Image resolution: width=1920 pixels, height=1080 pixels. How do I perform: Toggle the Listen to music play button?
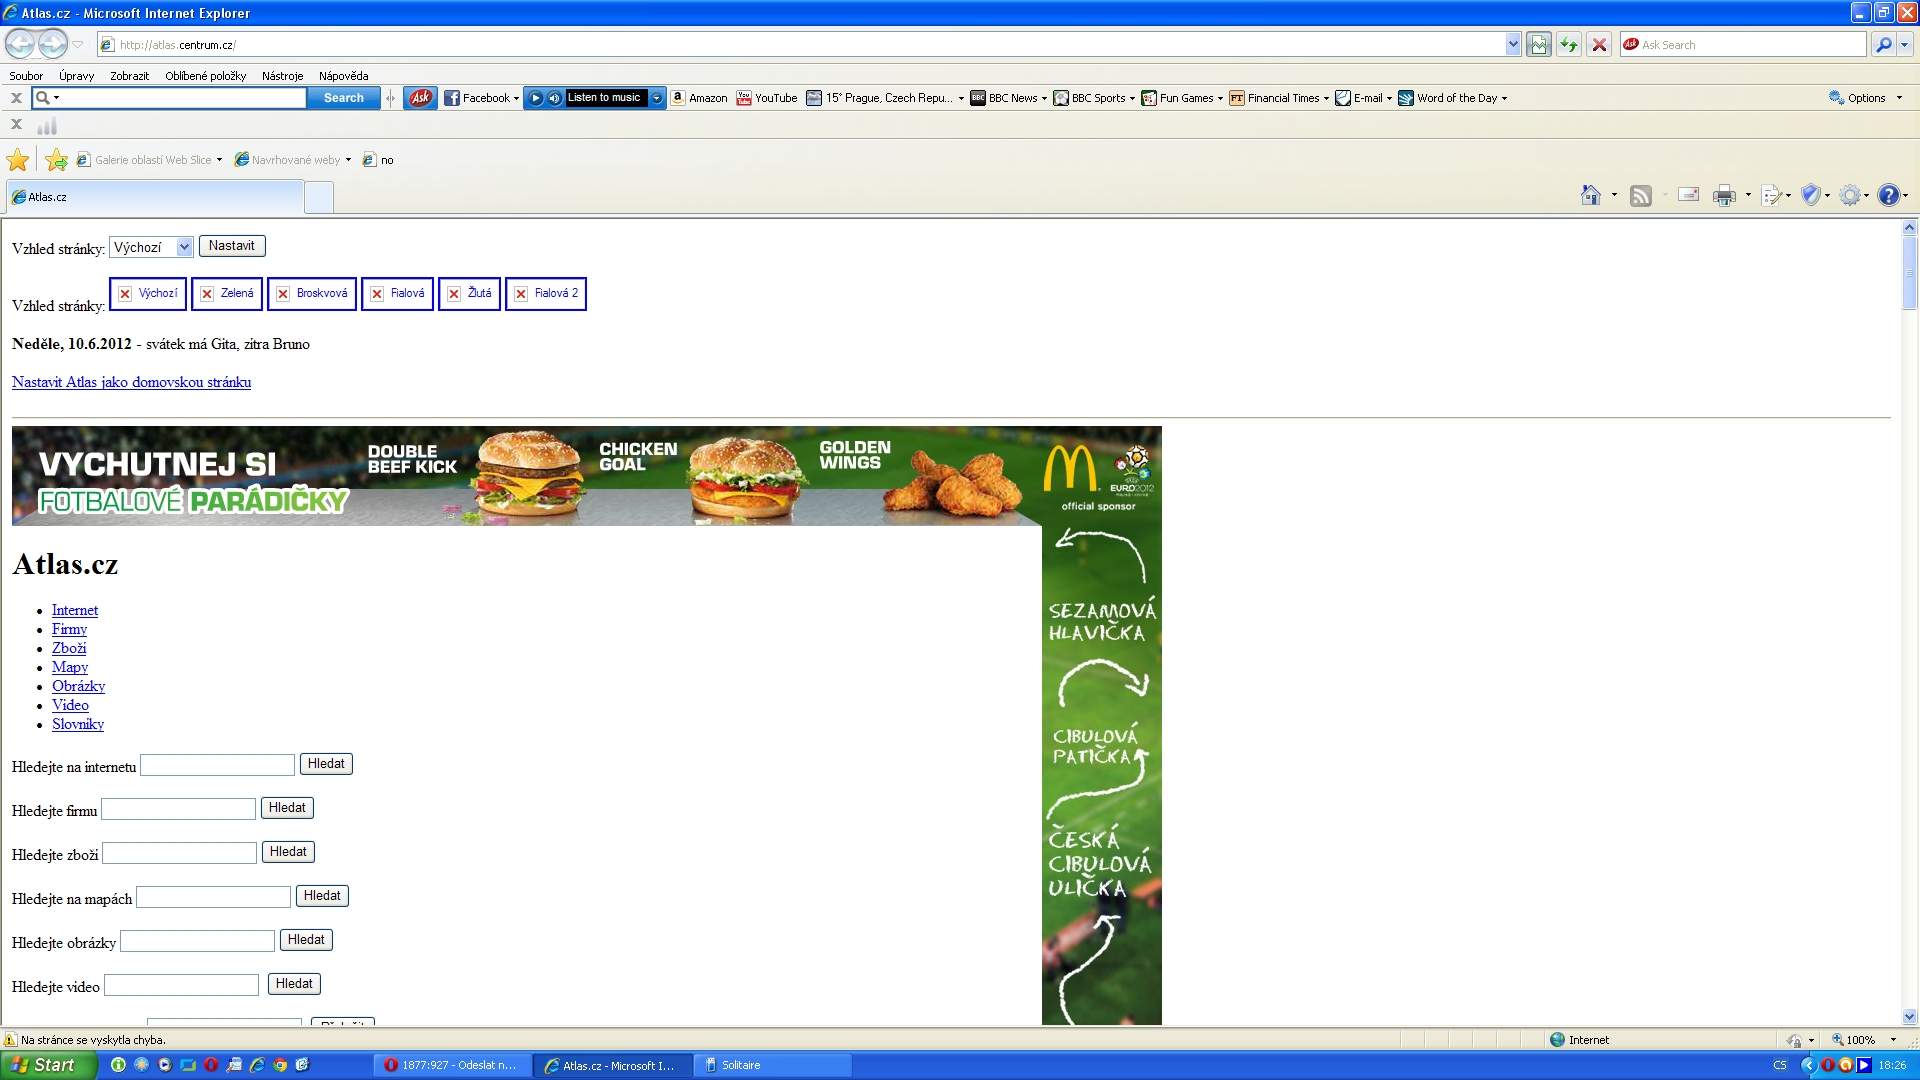click(536, 98)
